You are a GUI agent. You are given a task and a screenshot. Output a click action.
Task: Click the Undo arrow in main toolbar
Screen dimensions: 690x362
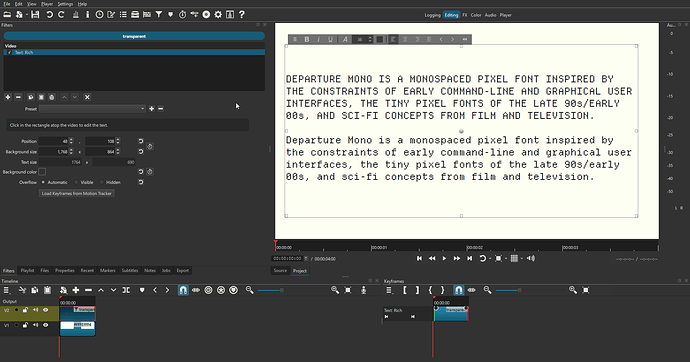click(49, 15)
